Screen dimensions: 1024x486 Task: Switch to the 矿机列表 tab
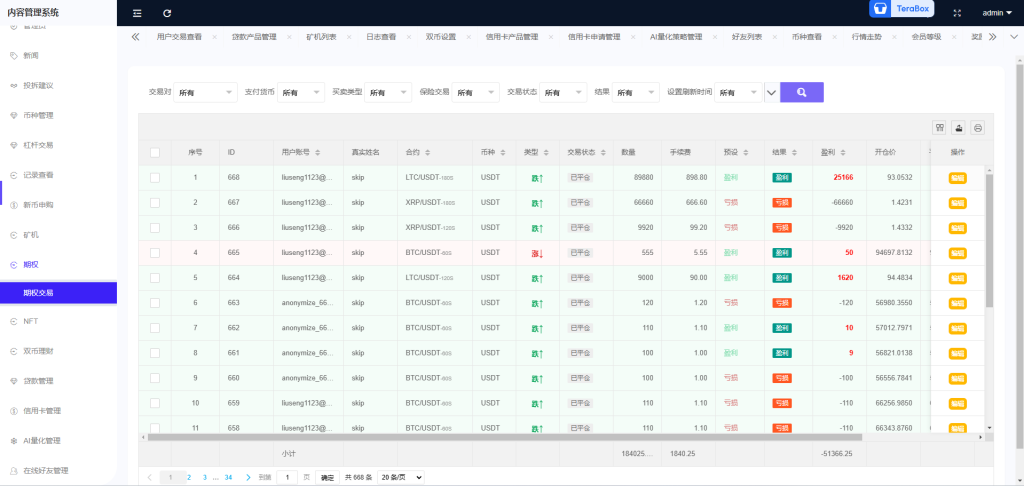322,37
